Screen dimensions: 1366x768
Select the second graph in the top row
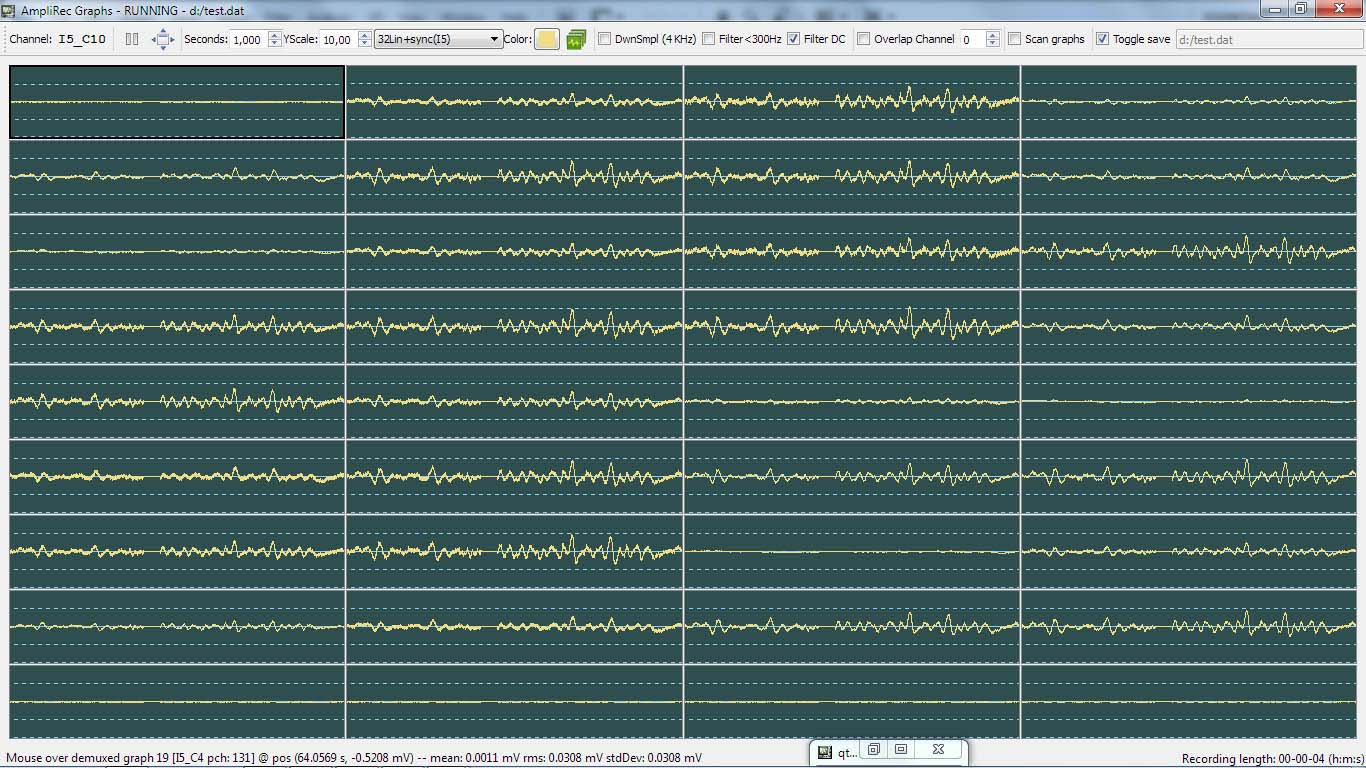click(x=514, y=102)
